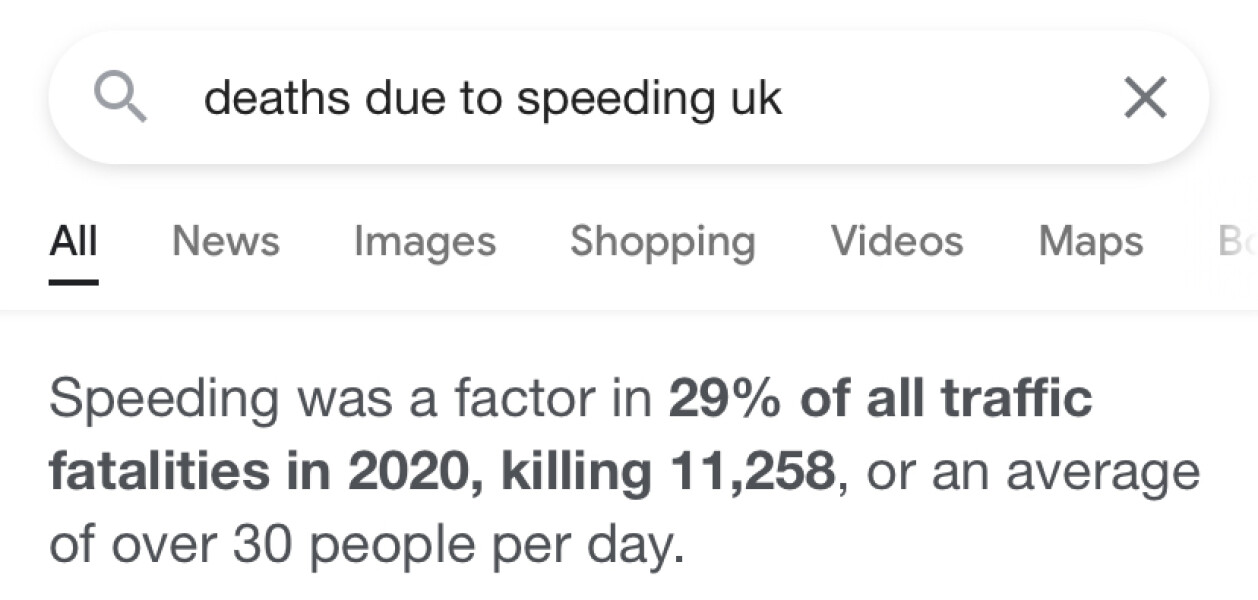Click the word 'deaths' in search box

[277, 98]
